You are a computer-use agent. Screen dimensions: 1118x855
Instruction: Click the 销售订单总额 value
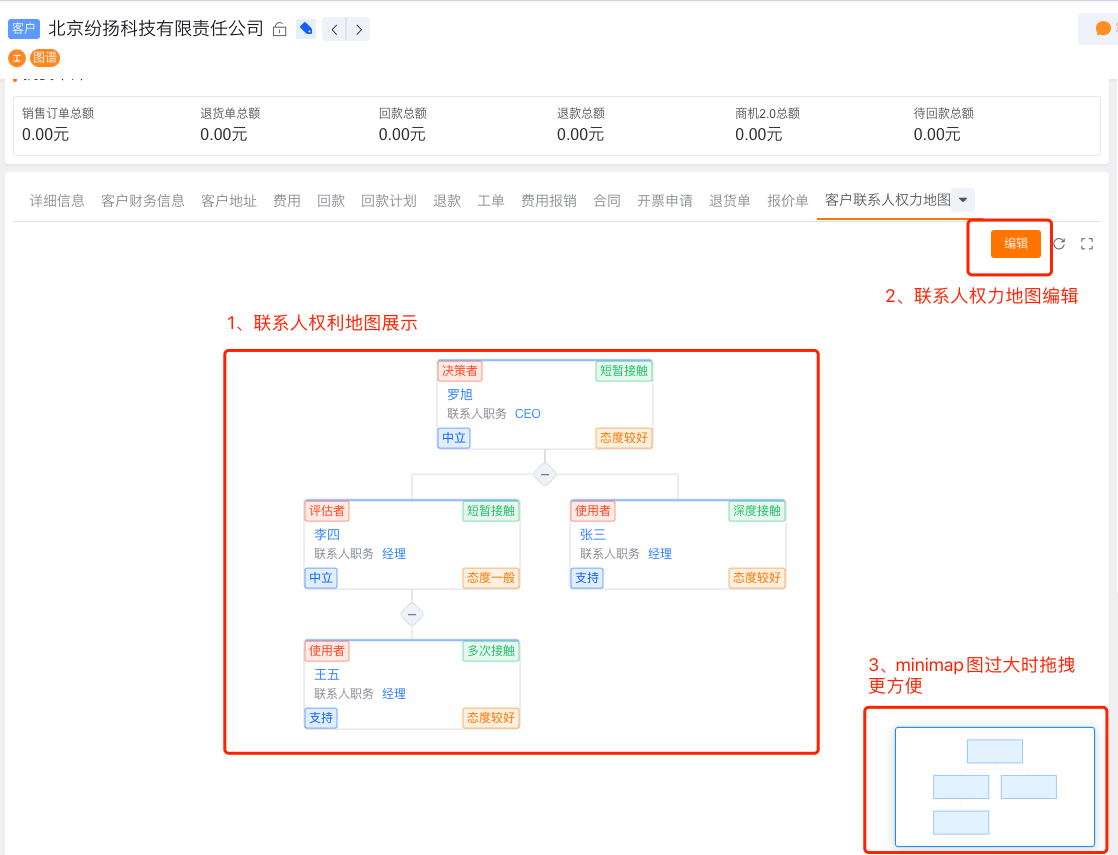46,135
